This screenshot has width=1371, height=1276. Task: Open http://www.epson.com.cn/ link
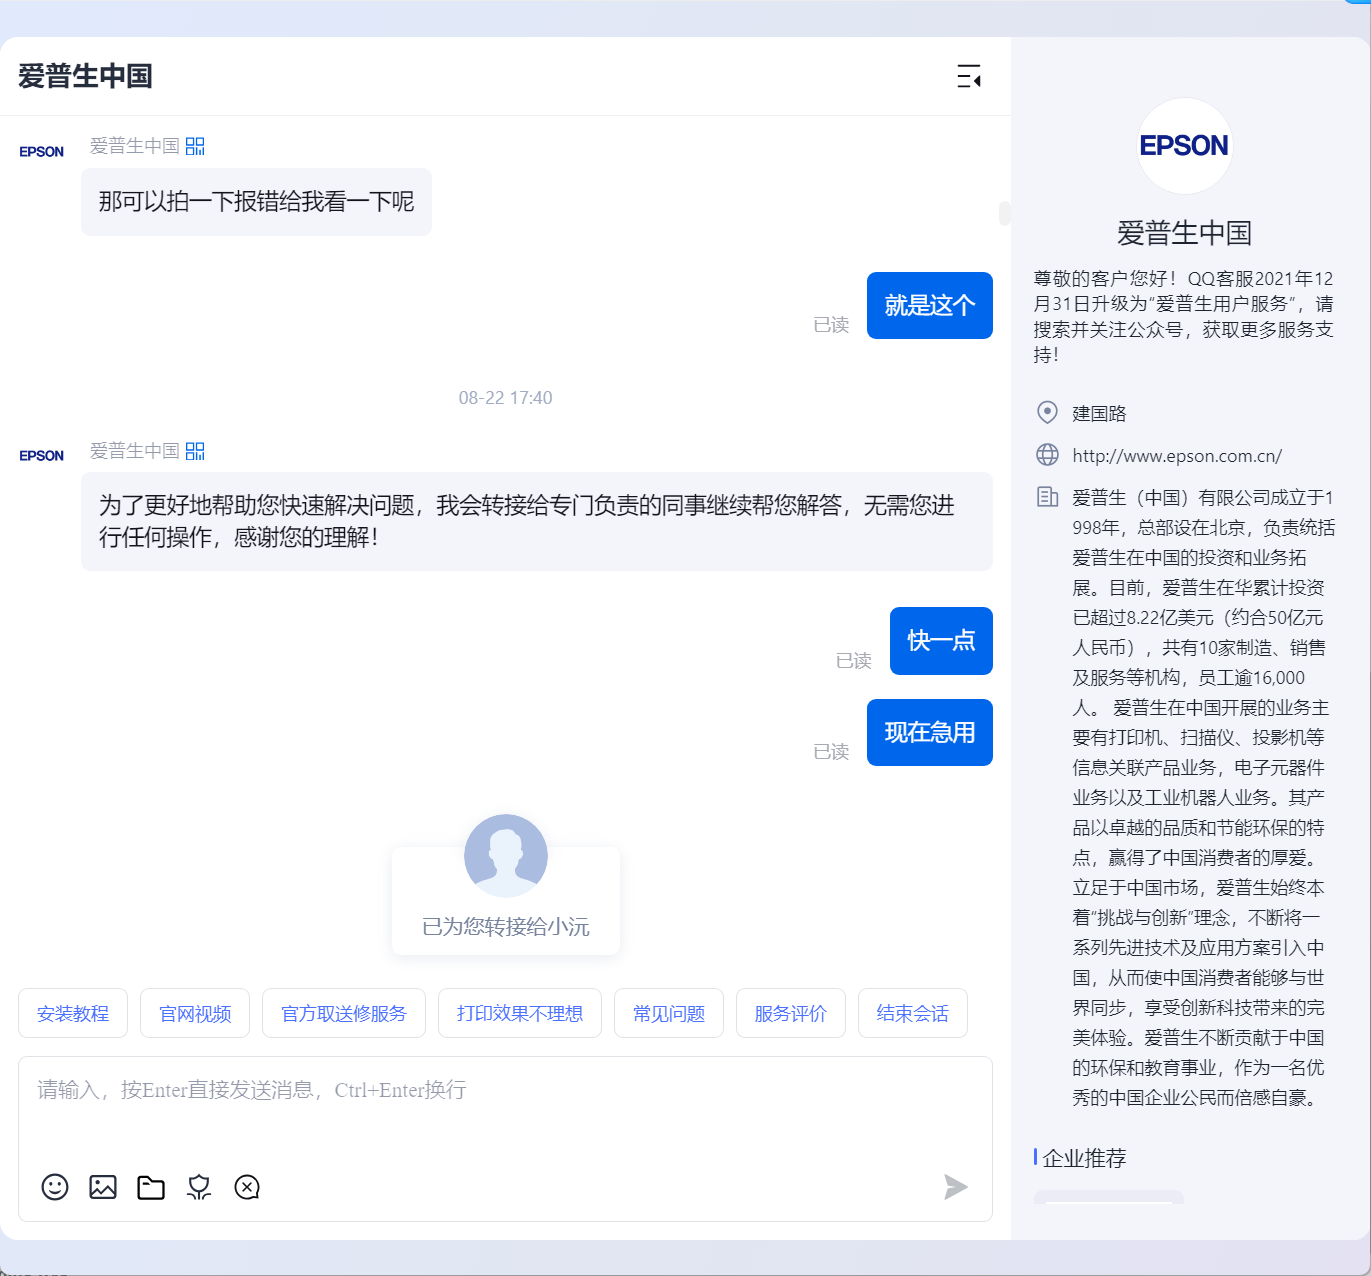[1177, 456]
